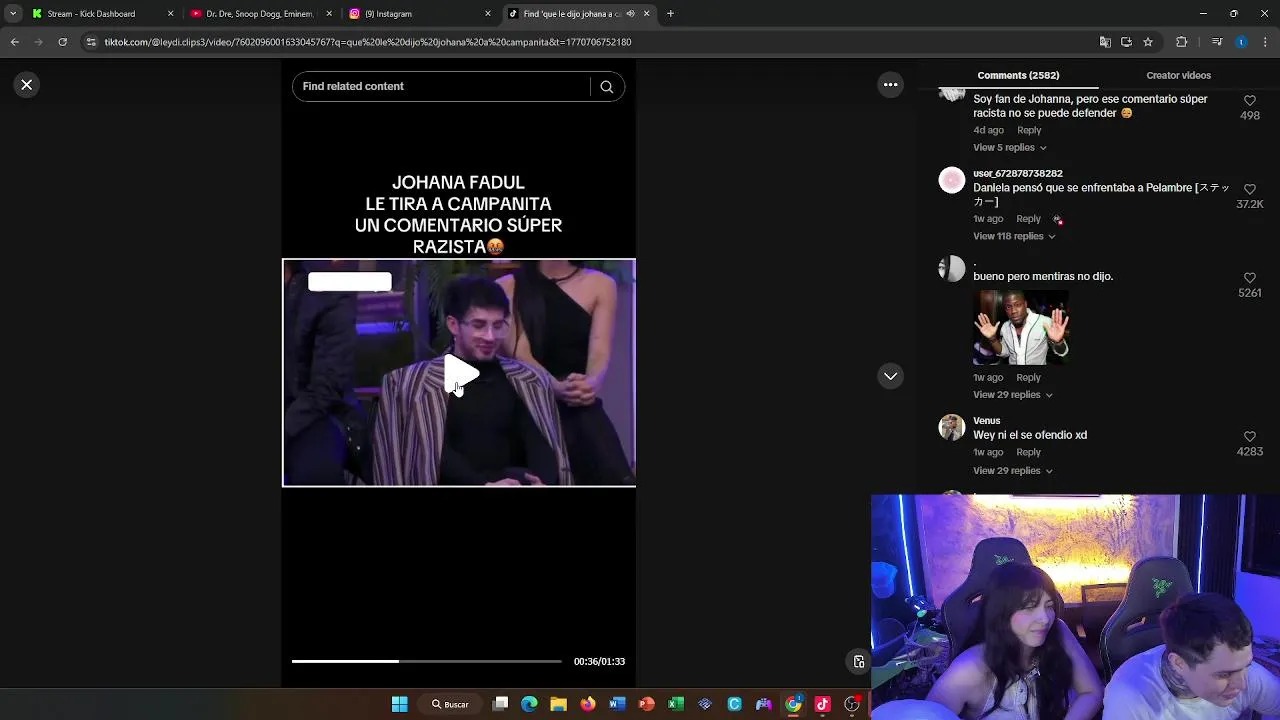Reply to the user_672878738282 comment
1280x720 pixels.
tap(1029, 219)
